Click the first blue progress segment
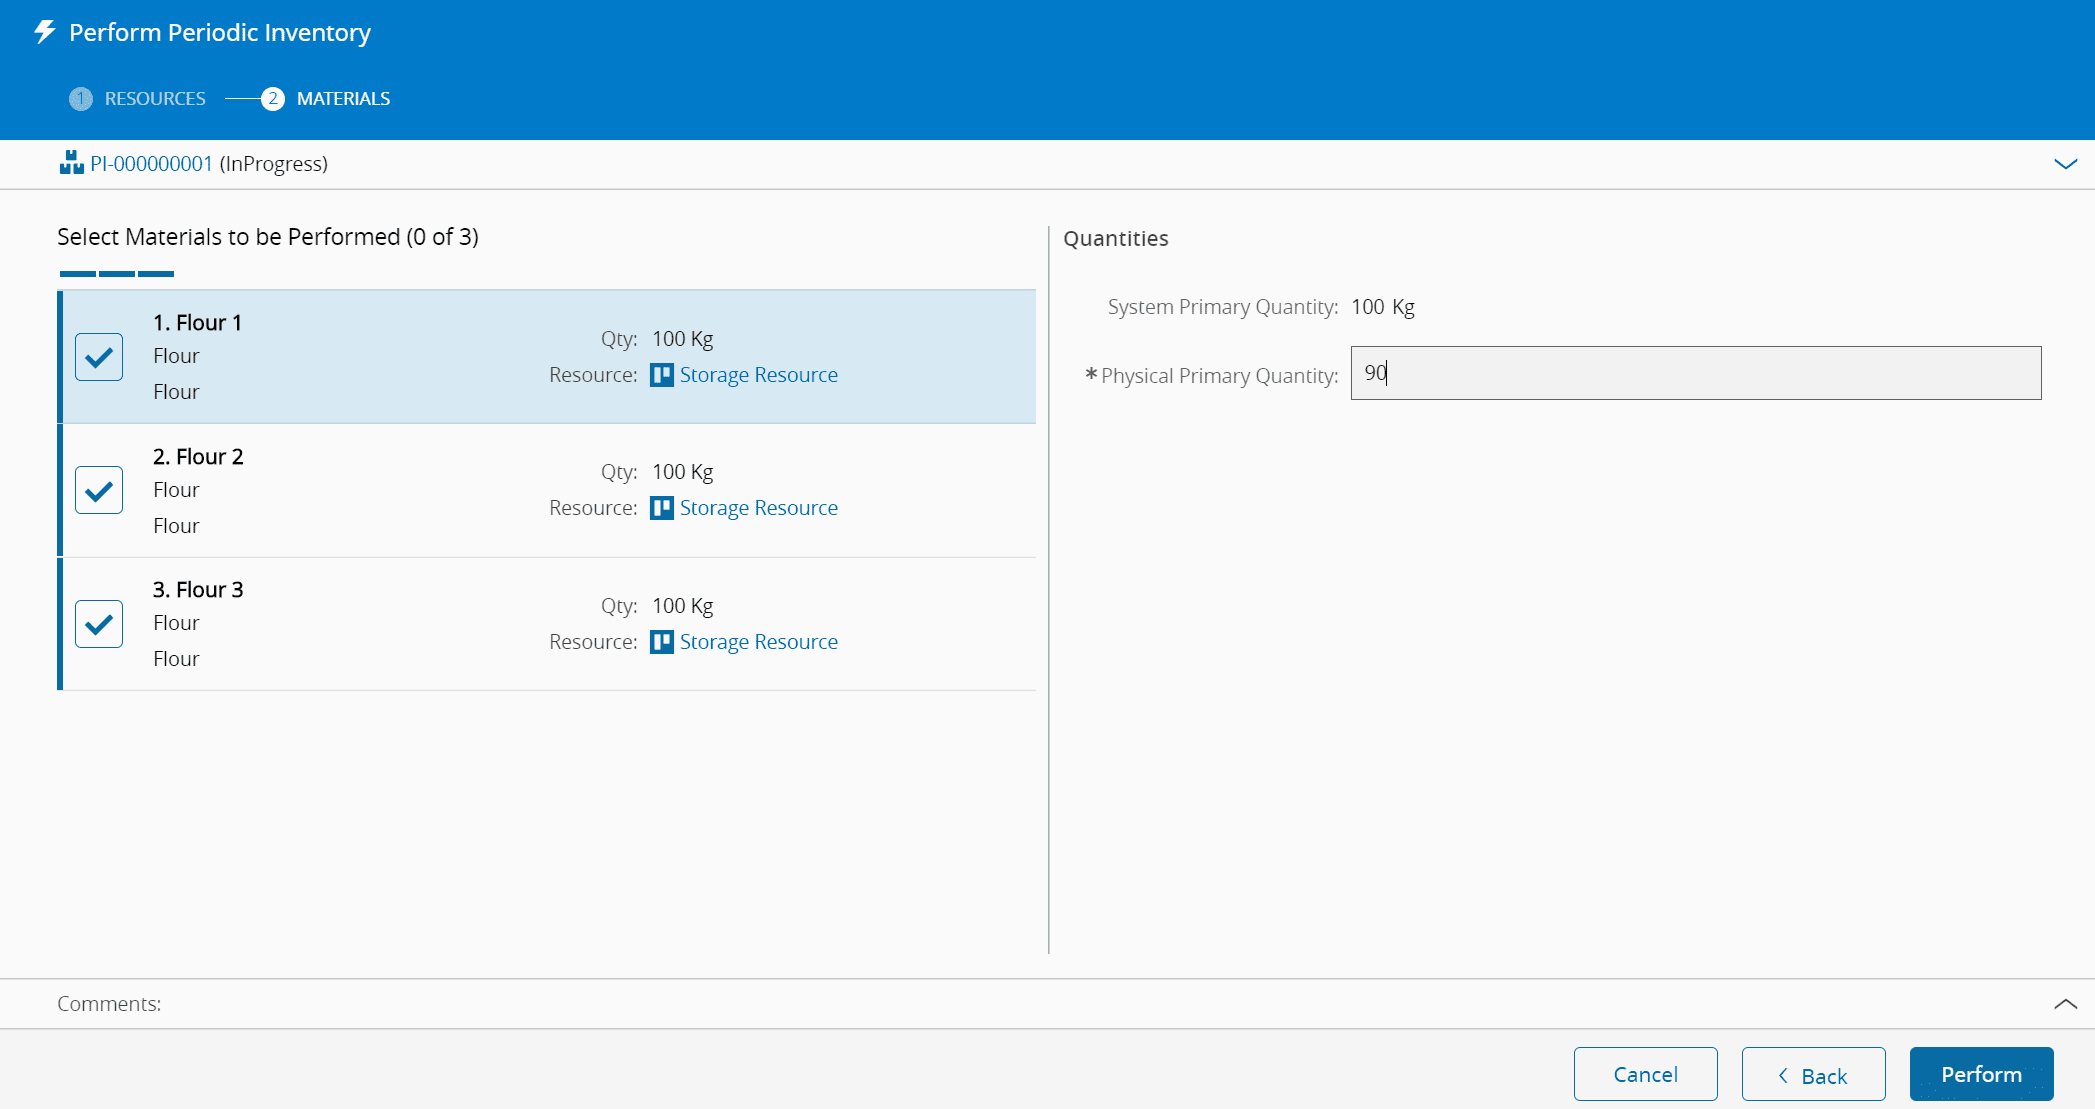The image size is (2095, 1109). pyautogui.click(x=78, y=273)
